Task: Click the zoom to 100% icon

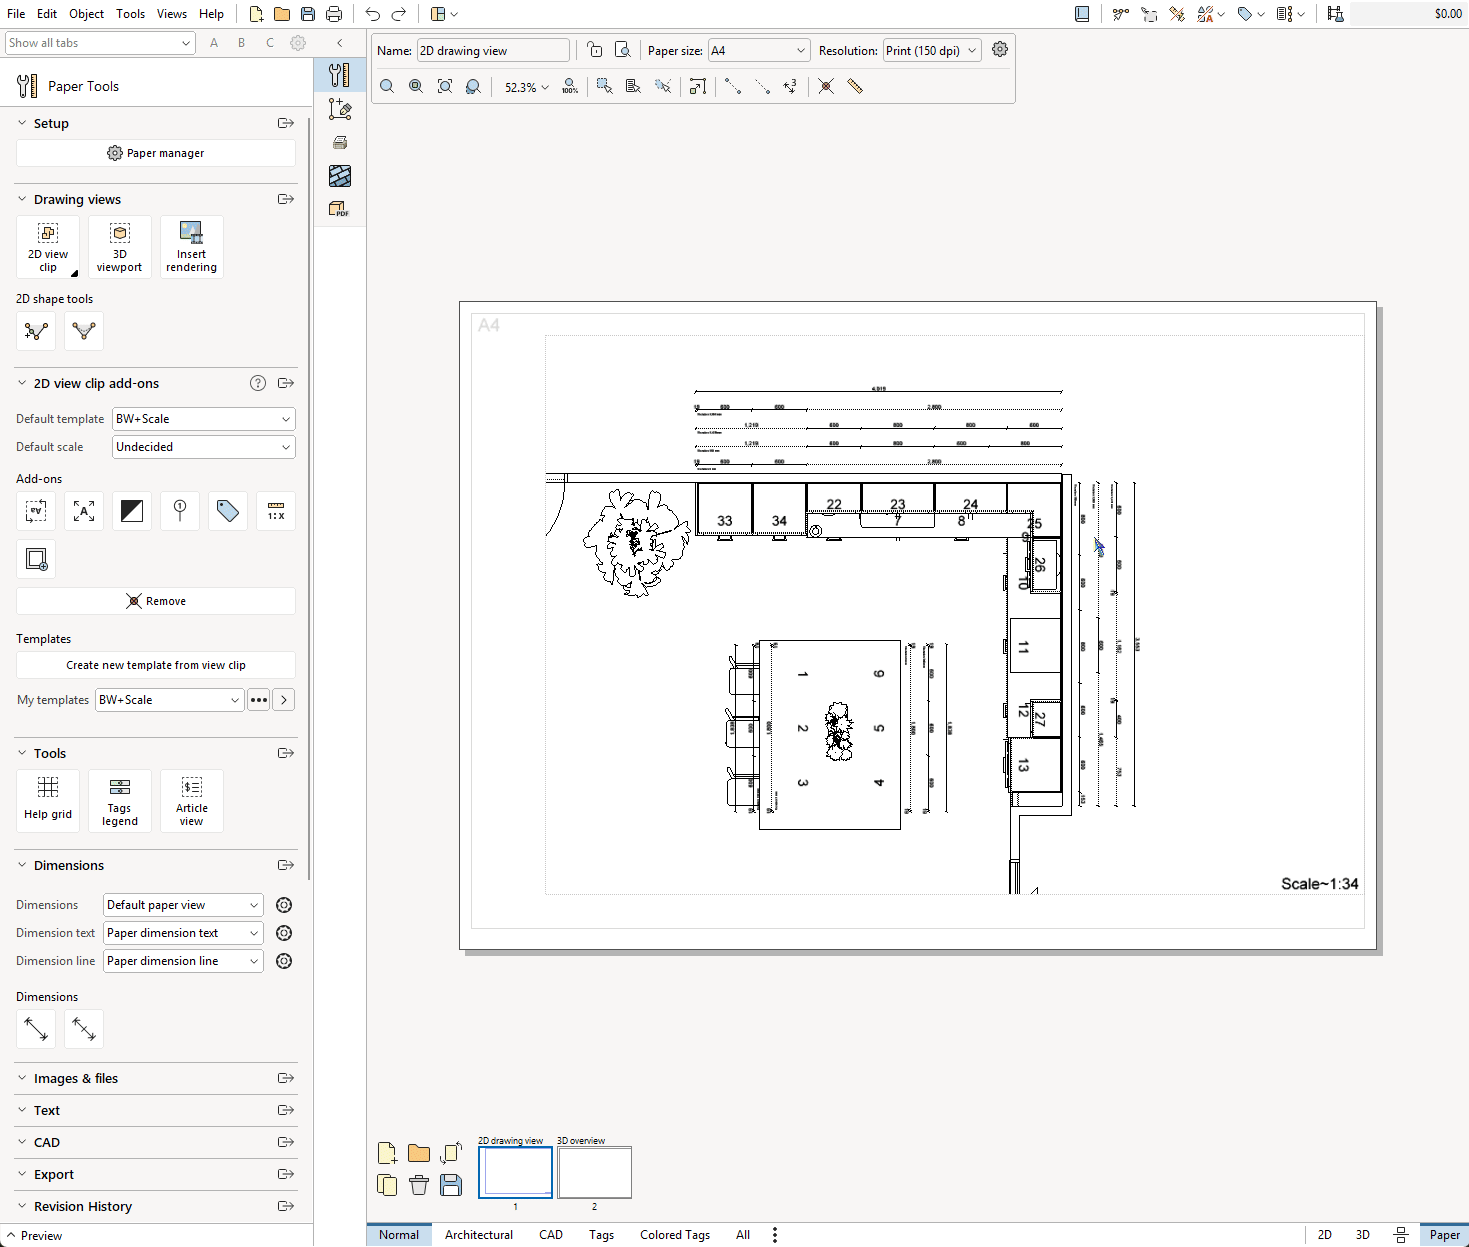Action: (x=570, y=87)
